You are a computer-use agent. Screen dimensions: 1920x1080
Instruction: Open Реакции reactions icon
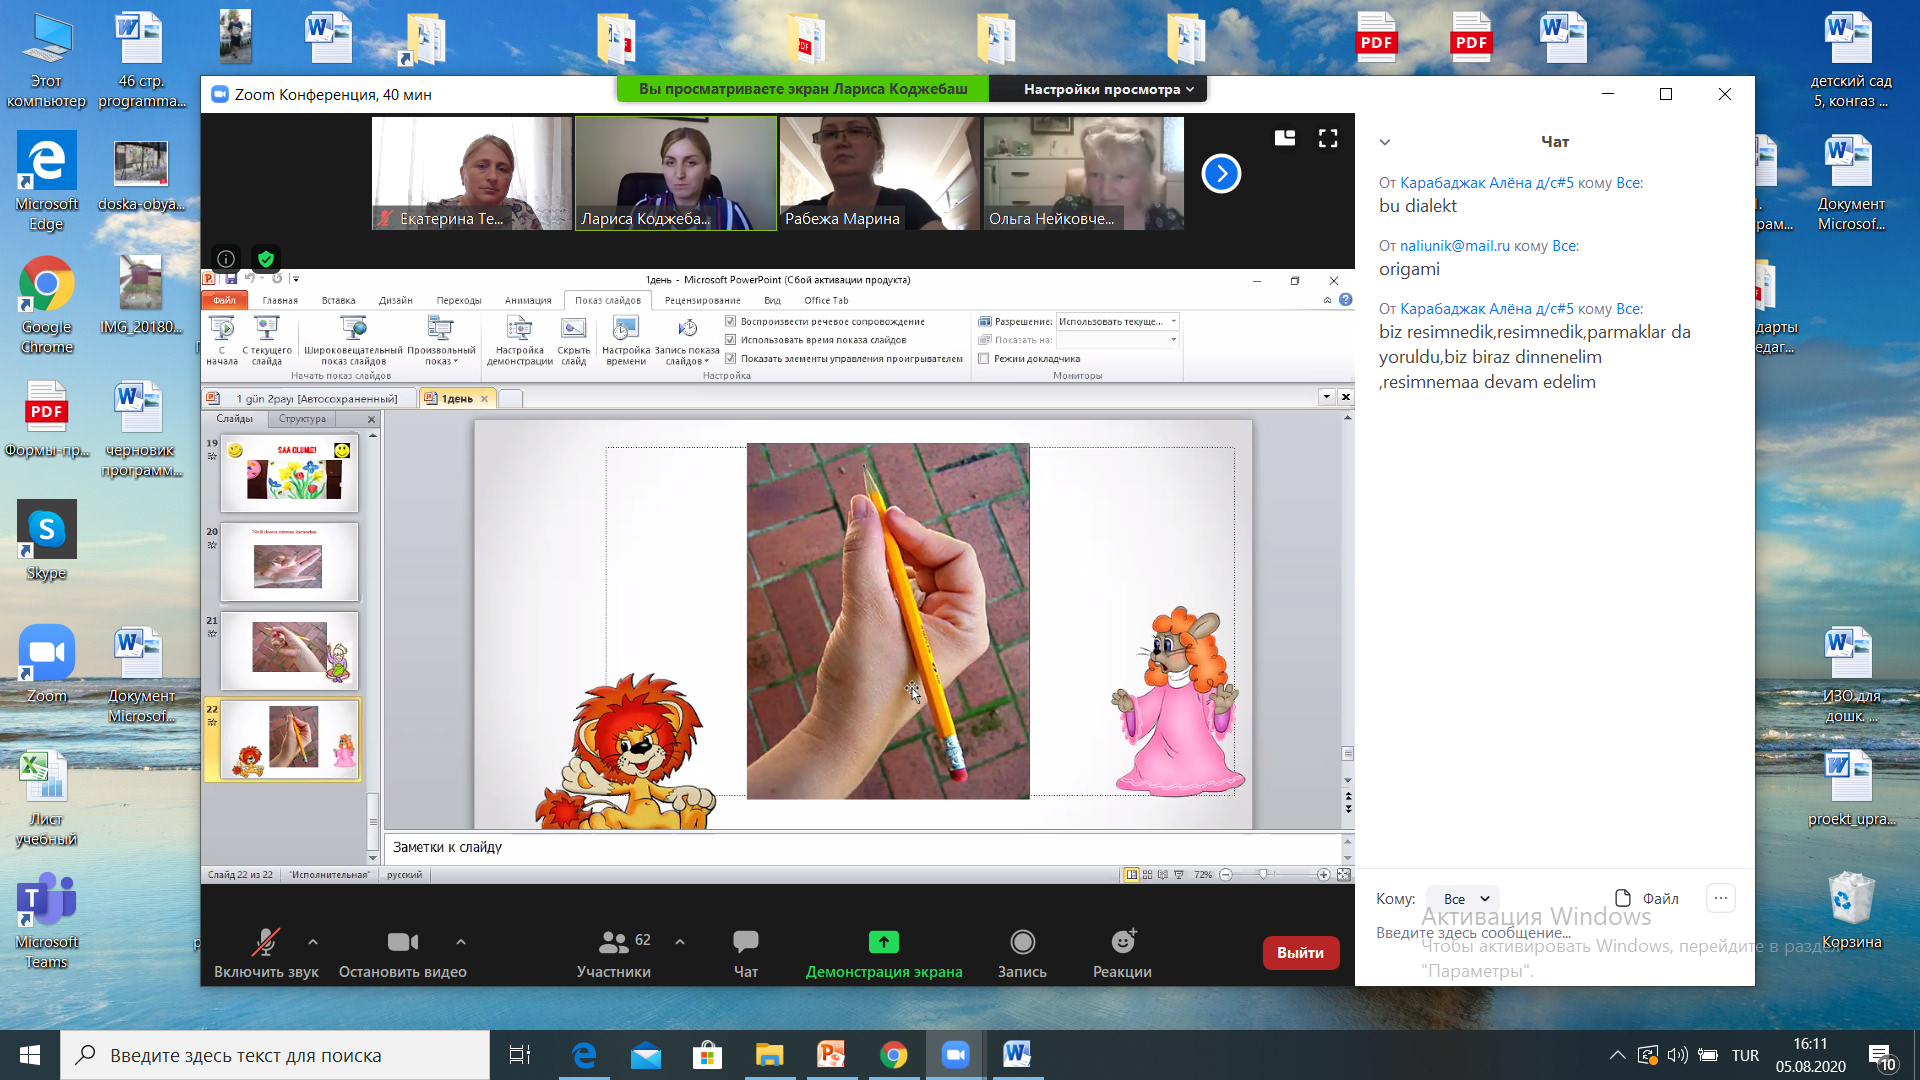click(x=1122, y=942)
